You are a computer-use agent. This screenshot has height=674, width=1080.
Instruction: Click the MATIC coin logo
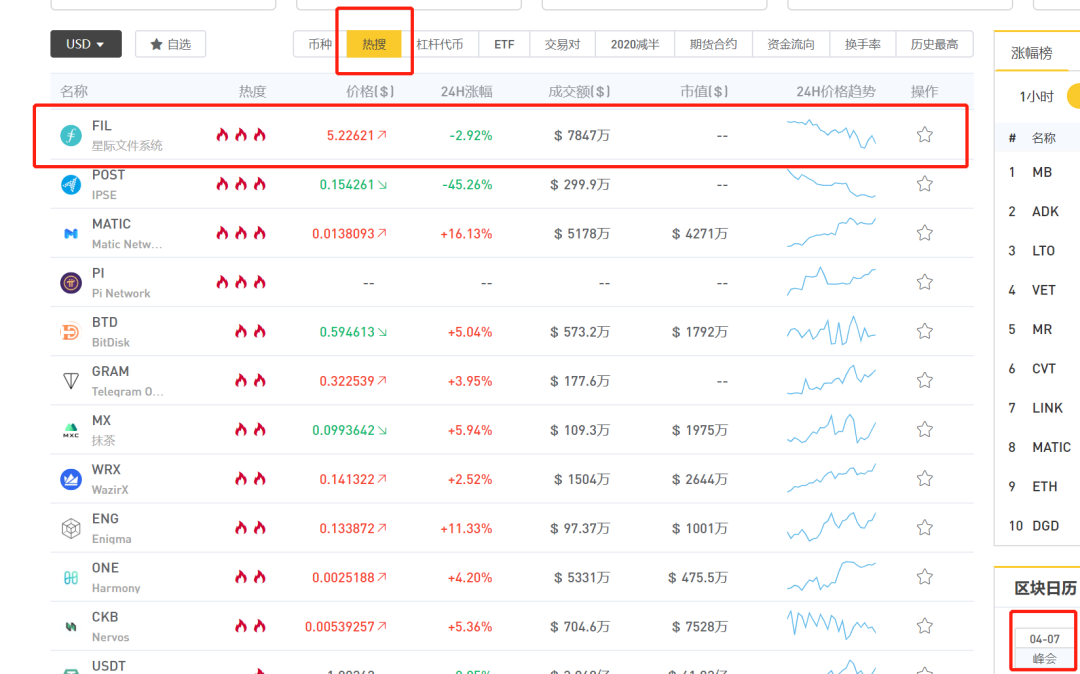click(71, 234)
